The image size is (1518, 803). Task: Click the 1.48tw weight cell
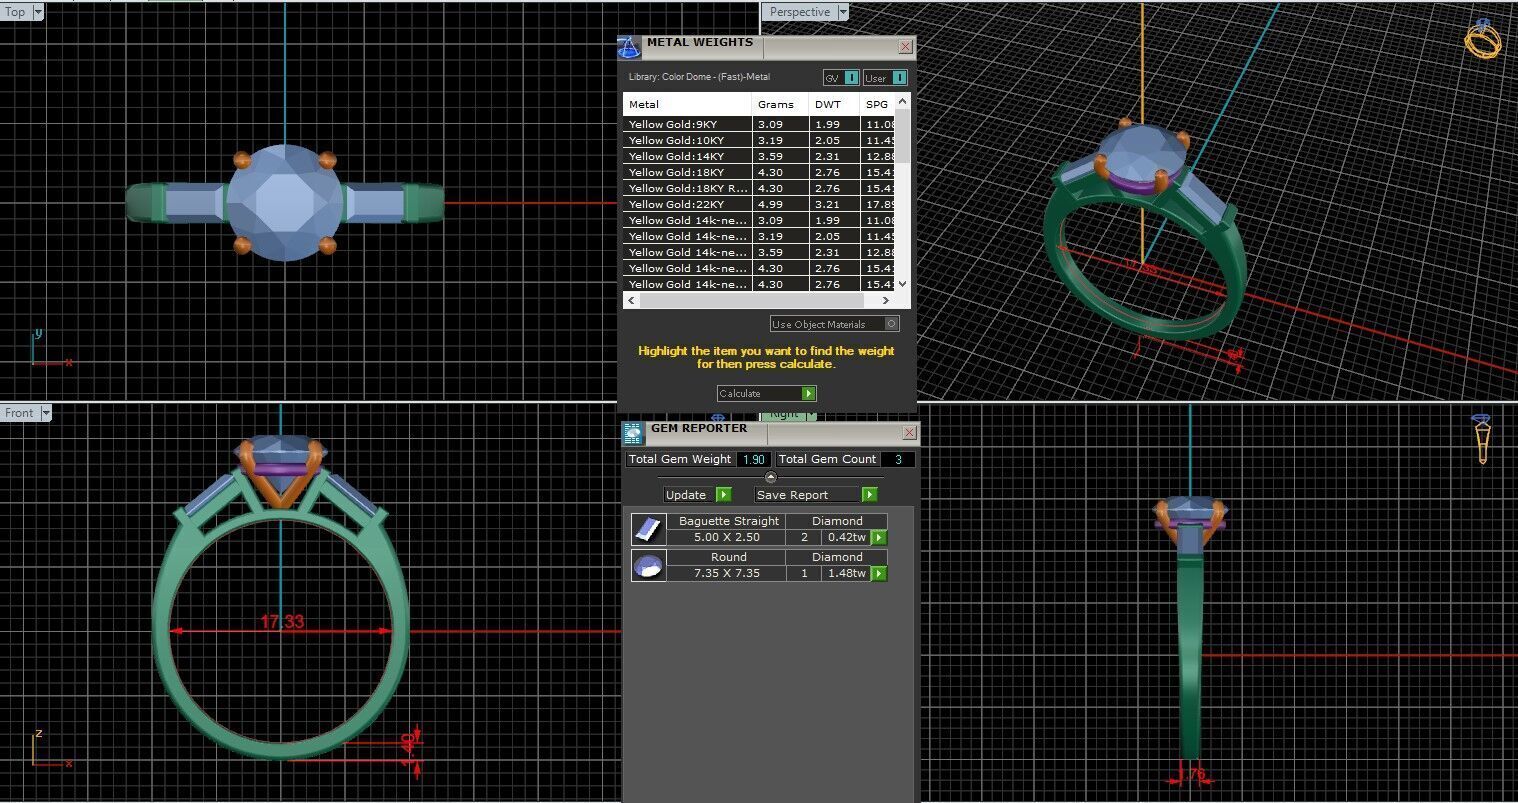pyautogui.click(x=847, y=573)
